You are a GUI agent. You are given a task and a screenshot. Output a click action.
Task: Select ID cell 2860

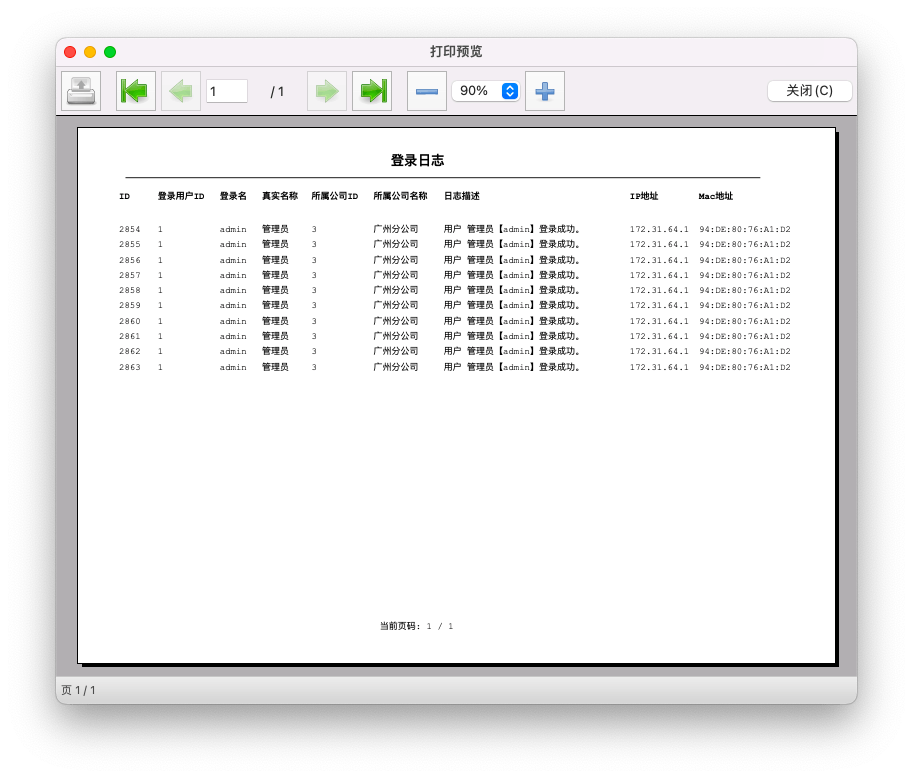(130, 321)
